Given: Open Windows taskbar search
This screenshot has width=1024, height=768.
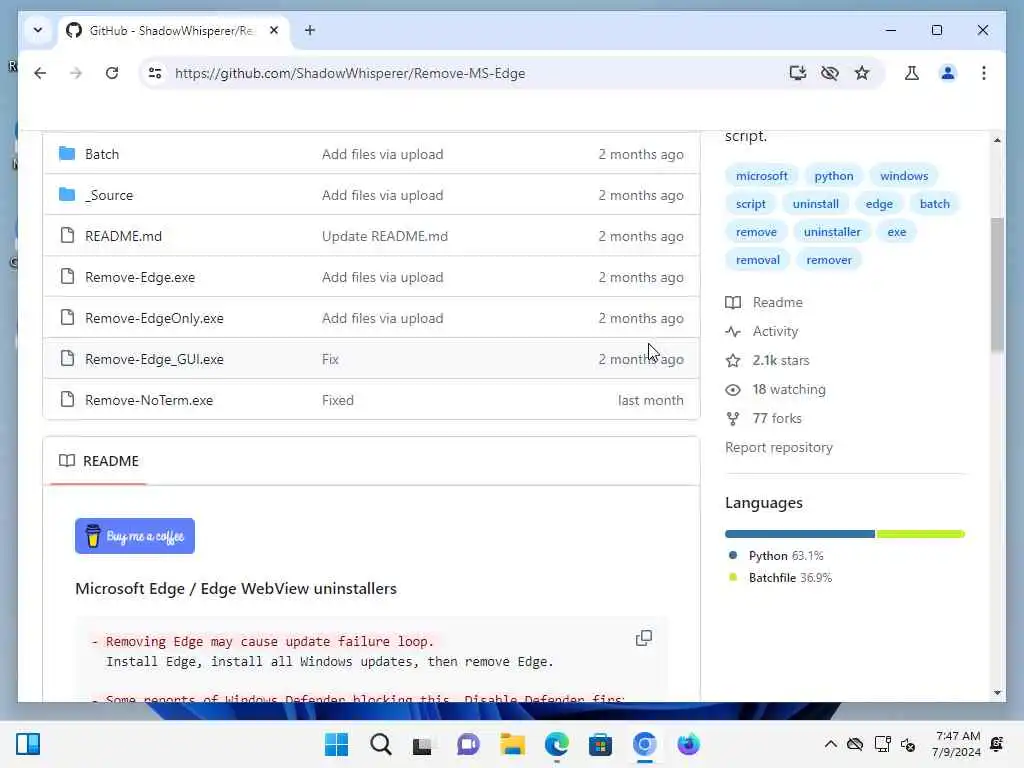Looking at the screenshot, I should 381,744.
